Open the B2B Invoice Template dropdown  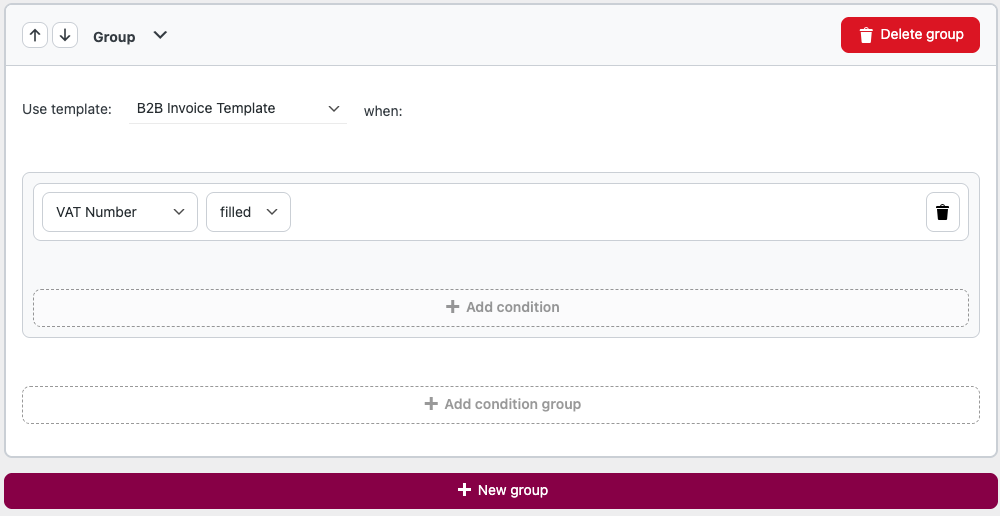238,108
